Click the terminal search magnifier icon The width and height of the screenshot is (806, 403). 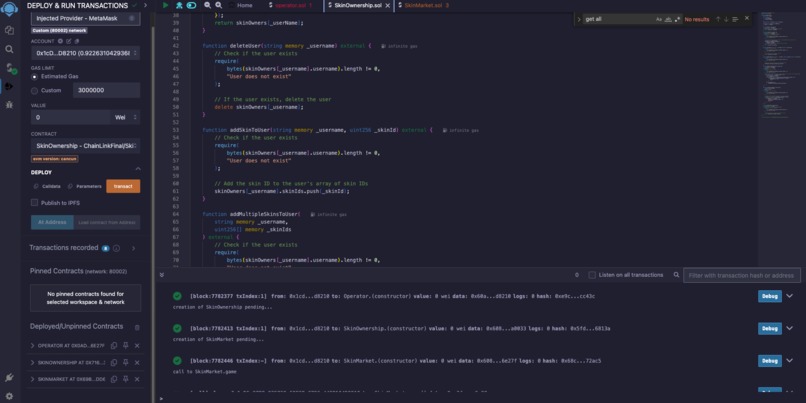coord(676,275)
